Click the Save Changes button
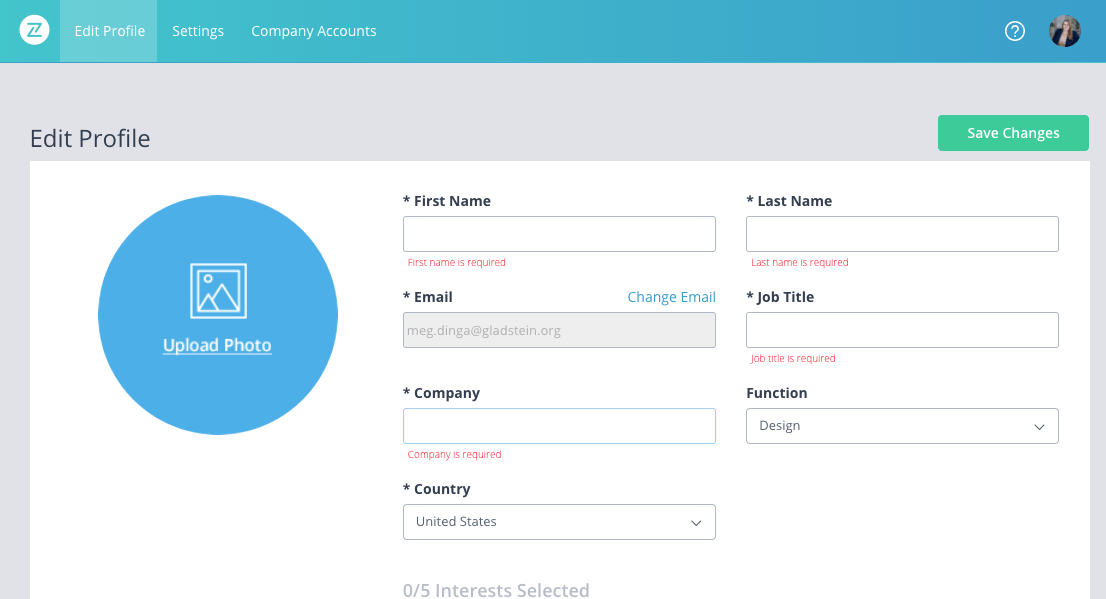This screenshot has width=1106, height=599. pos(1013,133)
